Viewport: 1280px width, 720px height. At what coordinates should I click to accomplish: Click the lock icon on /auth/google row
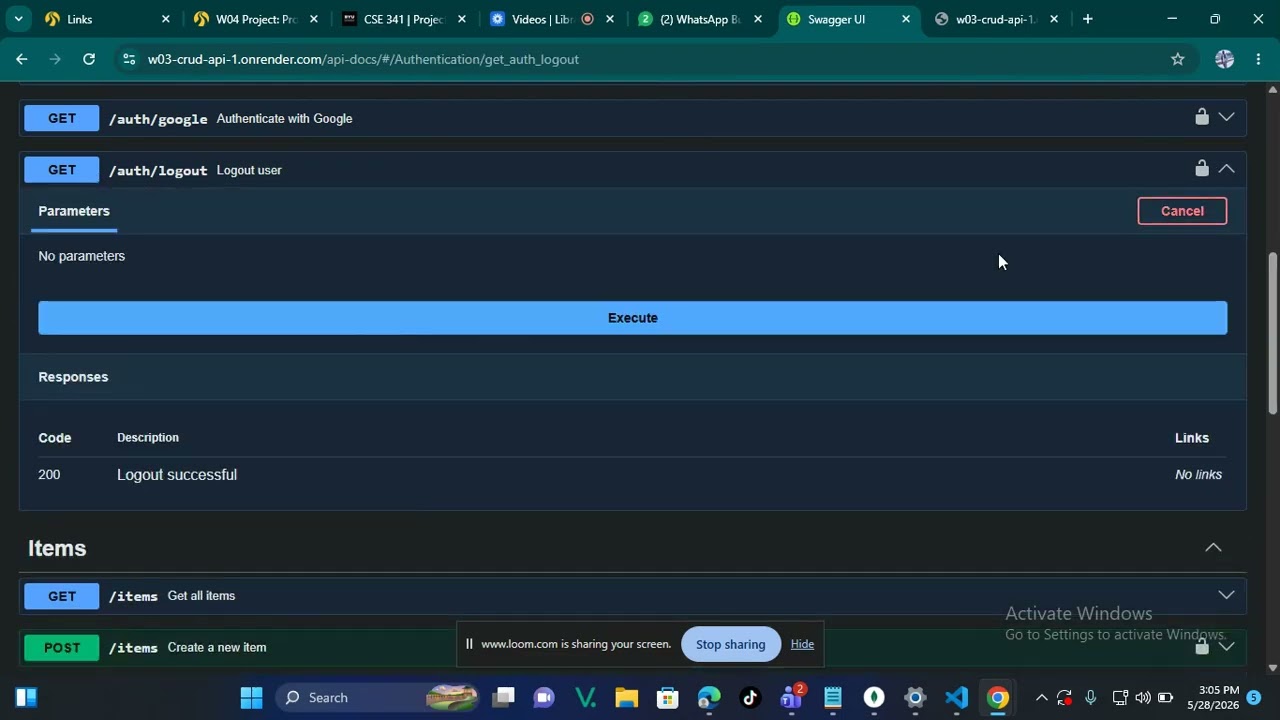coord(1201,117)
